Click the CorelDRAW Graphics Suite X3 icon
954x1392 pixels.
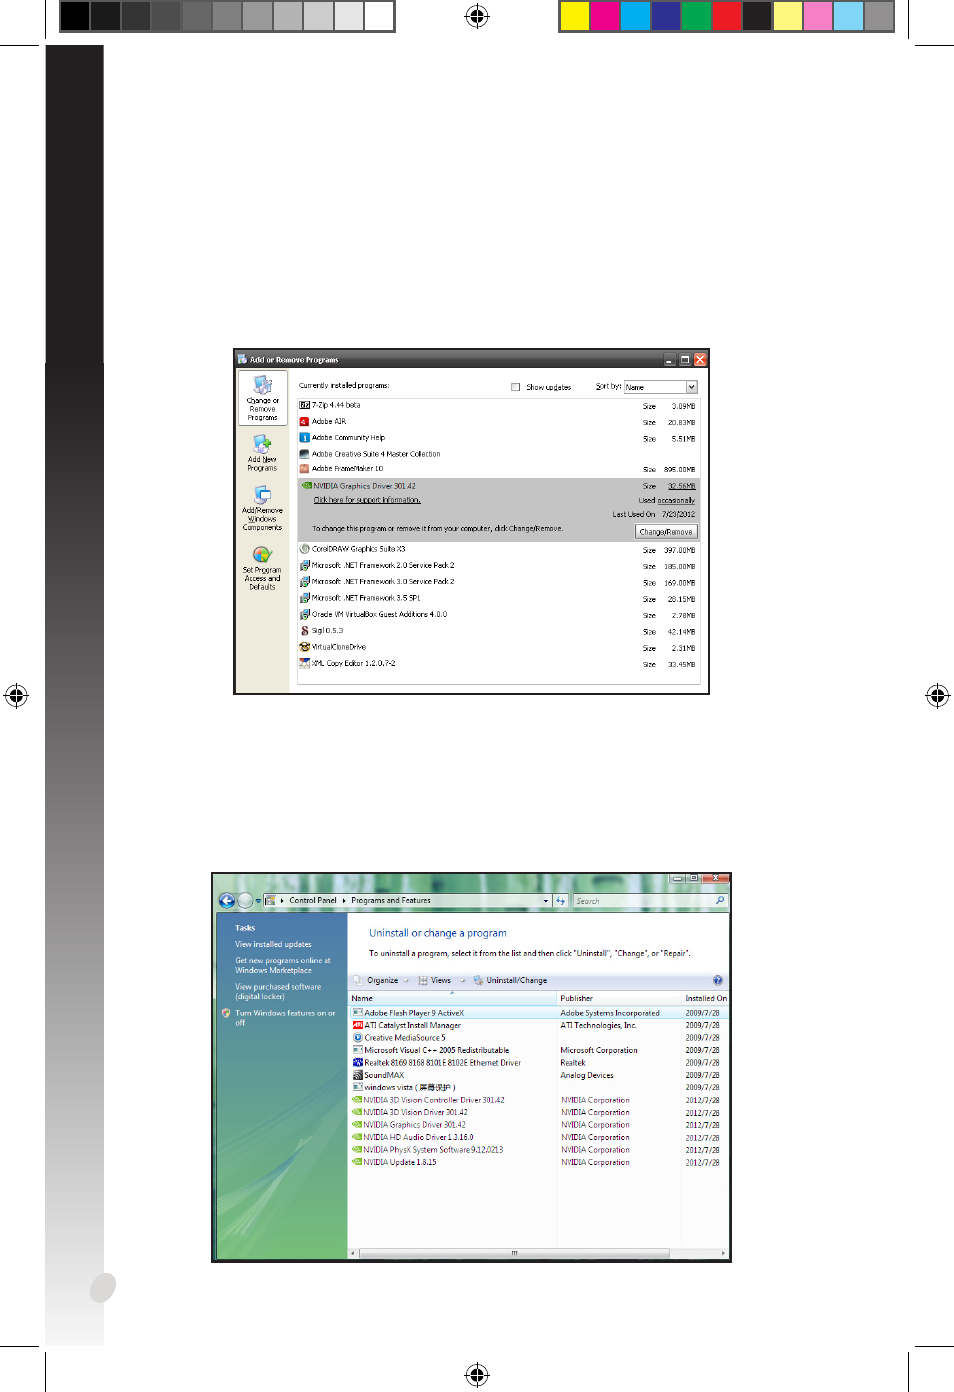(x=304, y=549)
